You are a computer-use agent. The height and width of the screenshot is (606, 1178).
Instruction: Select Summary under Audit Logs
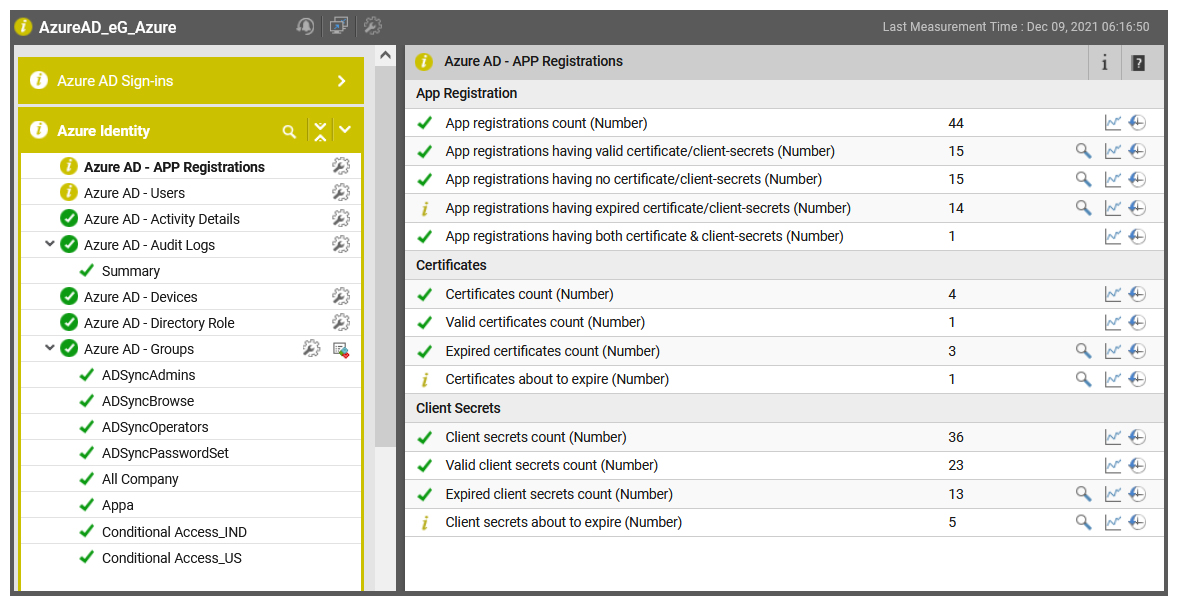click(x=131, y=271)
